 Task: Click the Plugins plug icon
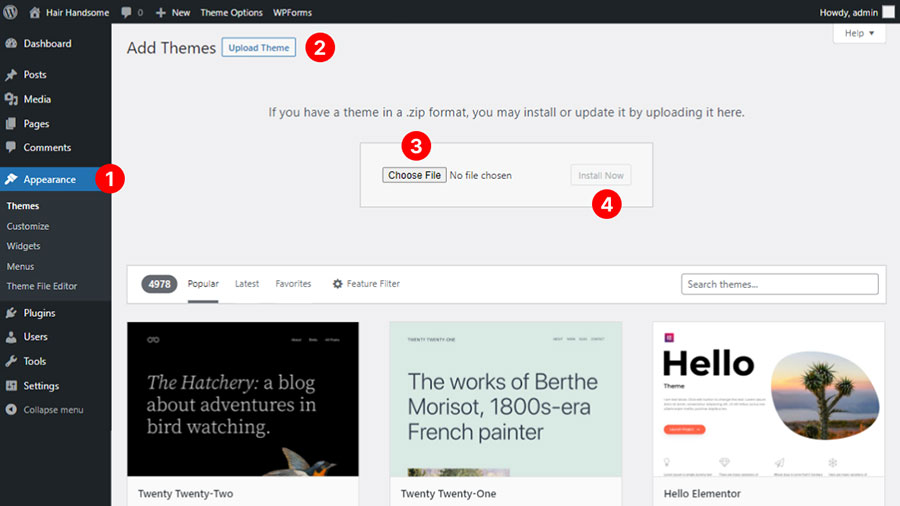coord(11,313)
